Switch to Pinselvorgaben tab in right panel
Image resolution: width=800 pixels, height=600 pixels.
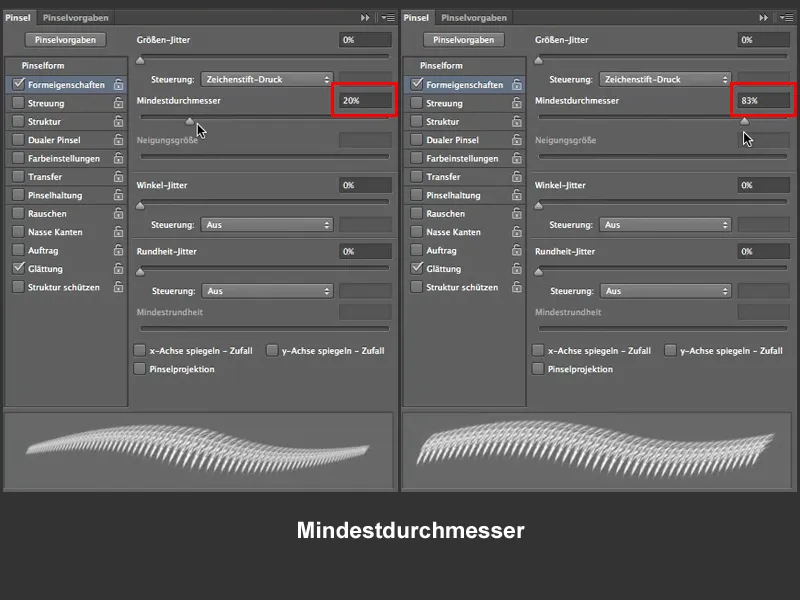point(474,17)
